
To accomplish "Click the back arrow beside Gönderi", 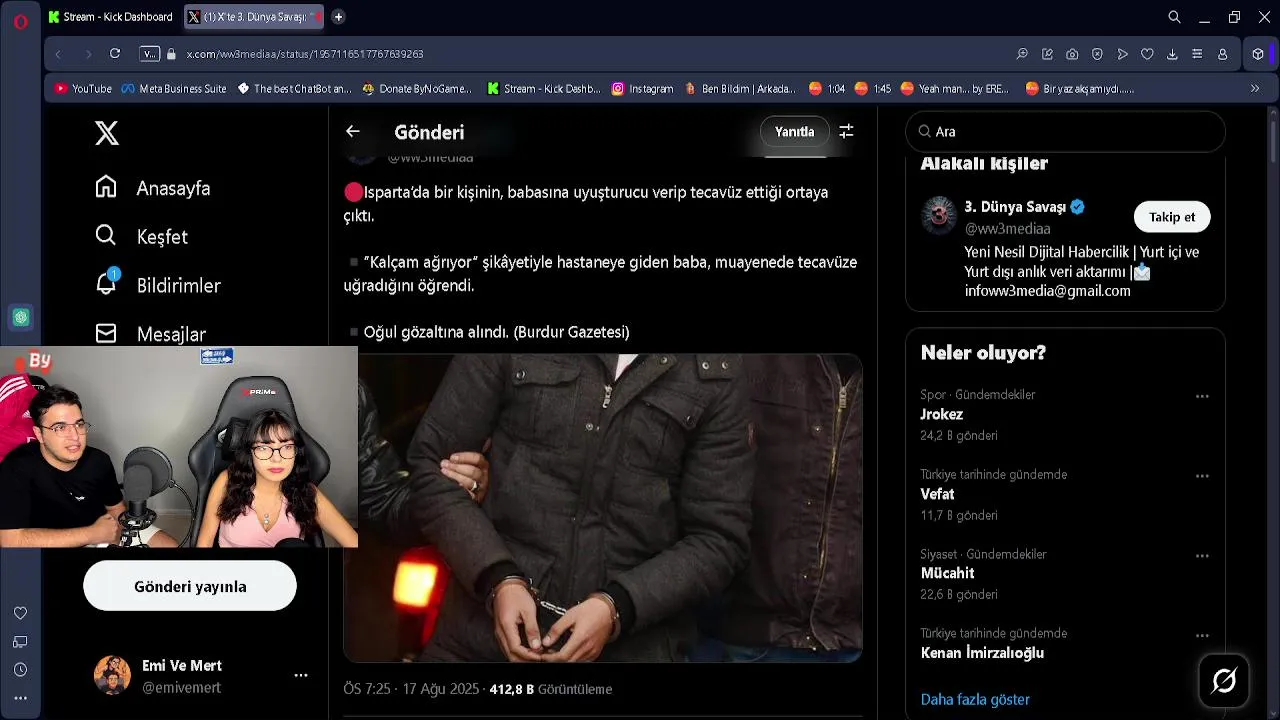I will 353,131.
